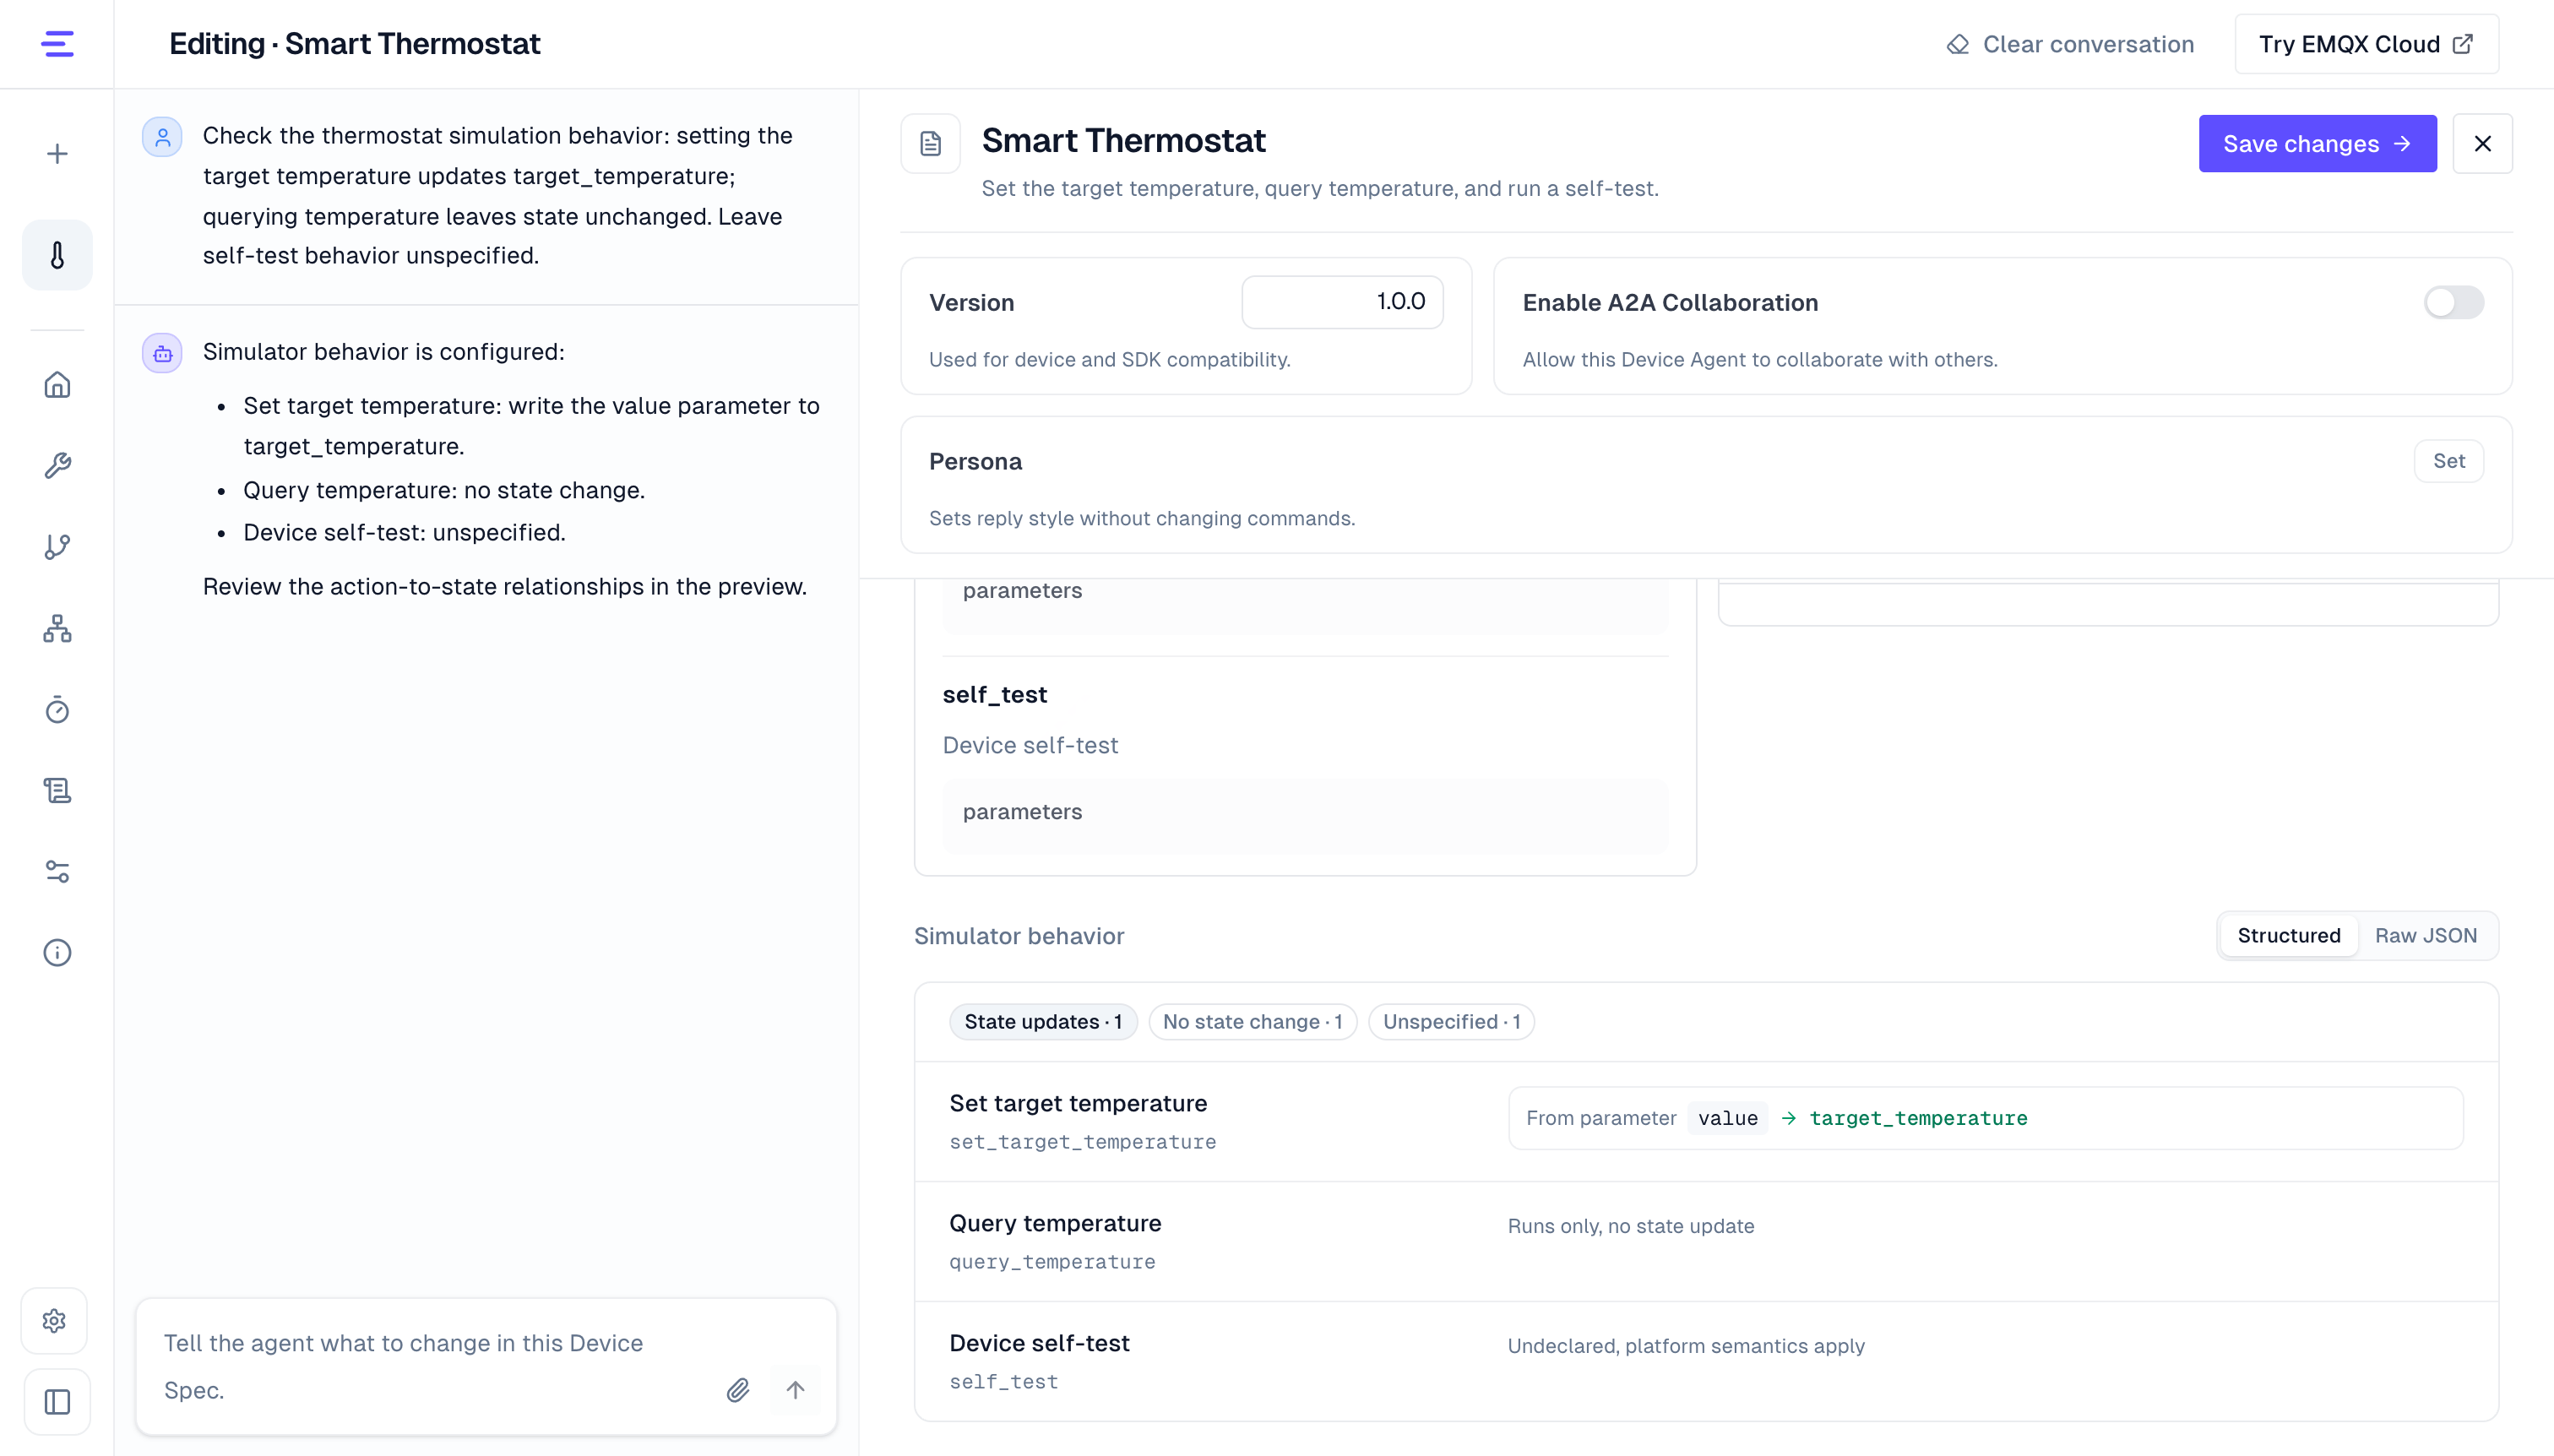Click the document icon beside Smart Thermostat
This screenshot has height=1456, width=2554.
click(930, 144)
